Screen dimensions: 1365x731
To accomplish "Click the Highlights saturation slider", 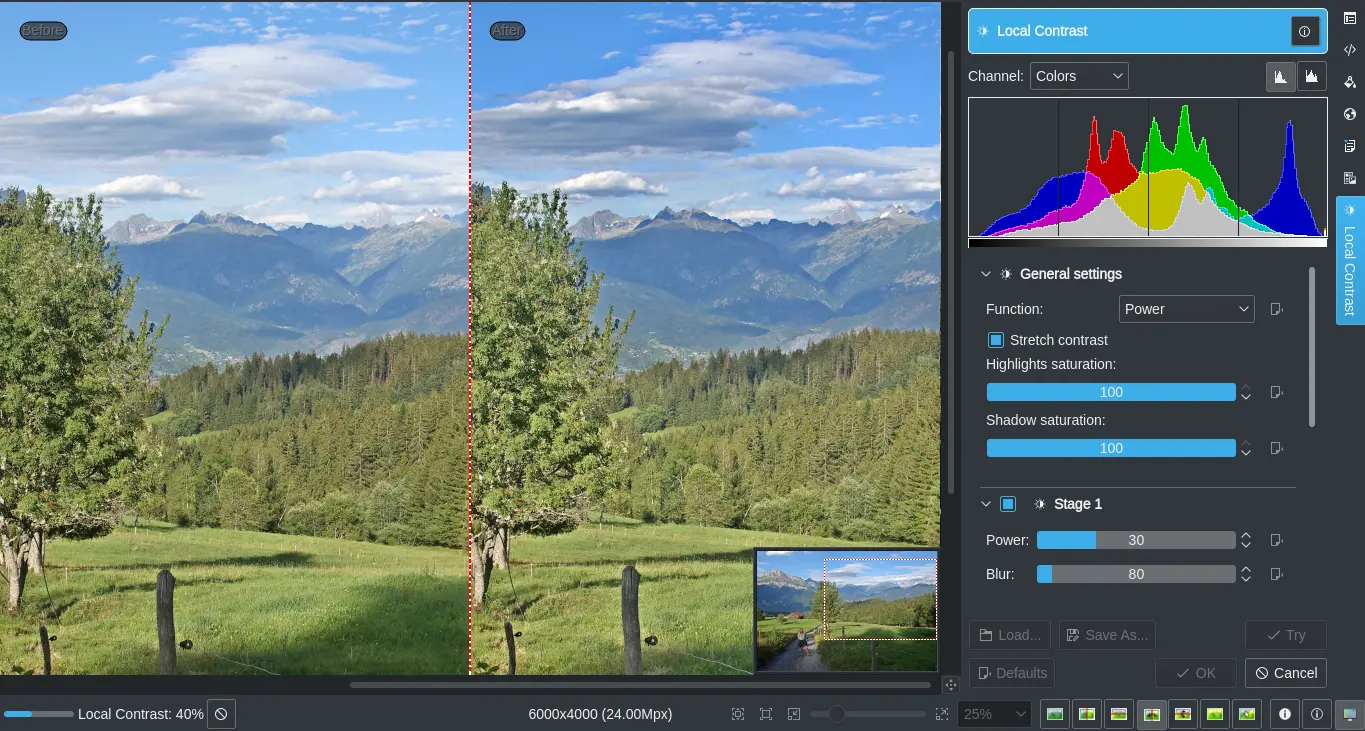I will click(1110, 392).
